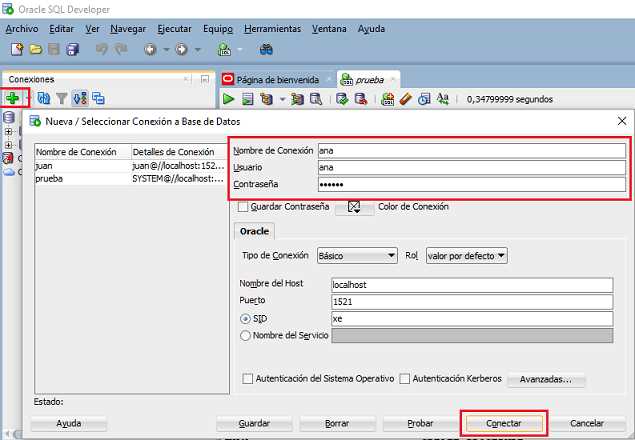Click the Contraseña password field

point(472,184)
